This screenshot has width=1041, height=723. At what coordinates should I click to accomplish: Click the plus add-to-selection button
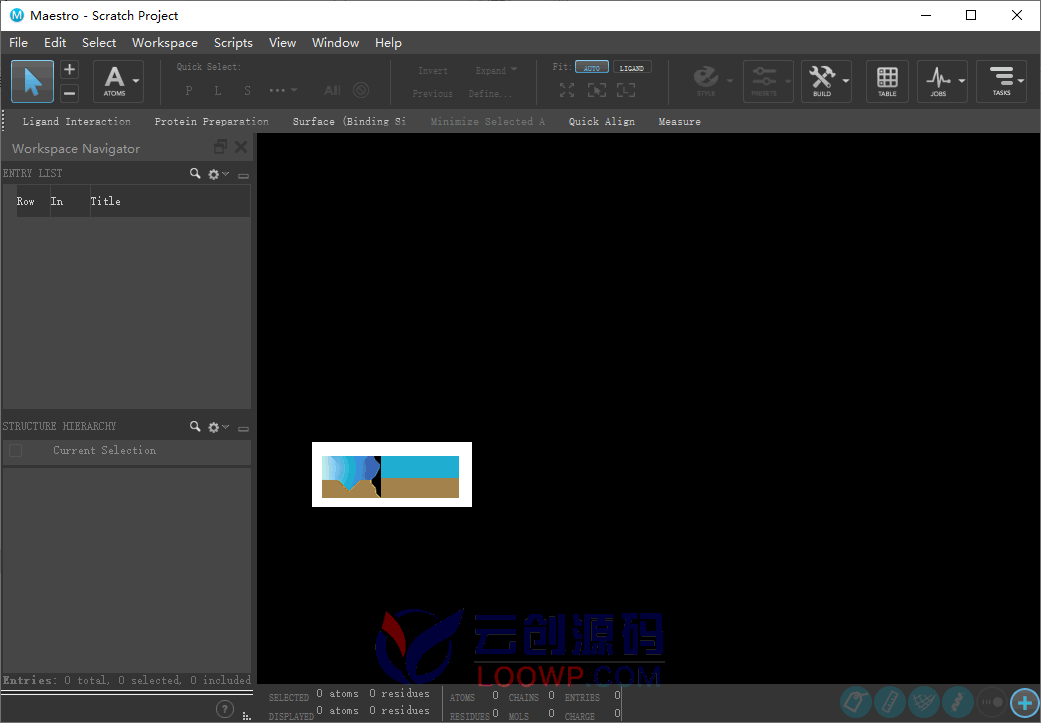tap(69, 70)
